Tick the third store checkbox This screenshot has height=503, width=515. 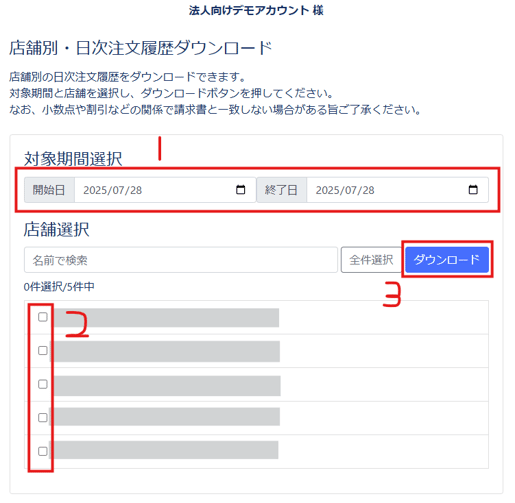tap(43, 384)
